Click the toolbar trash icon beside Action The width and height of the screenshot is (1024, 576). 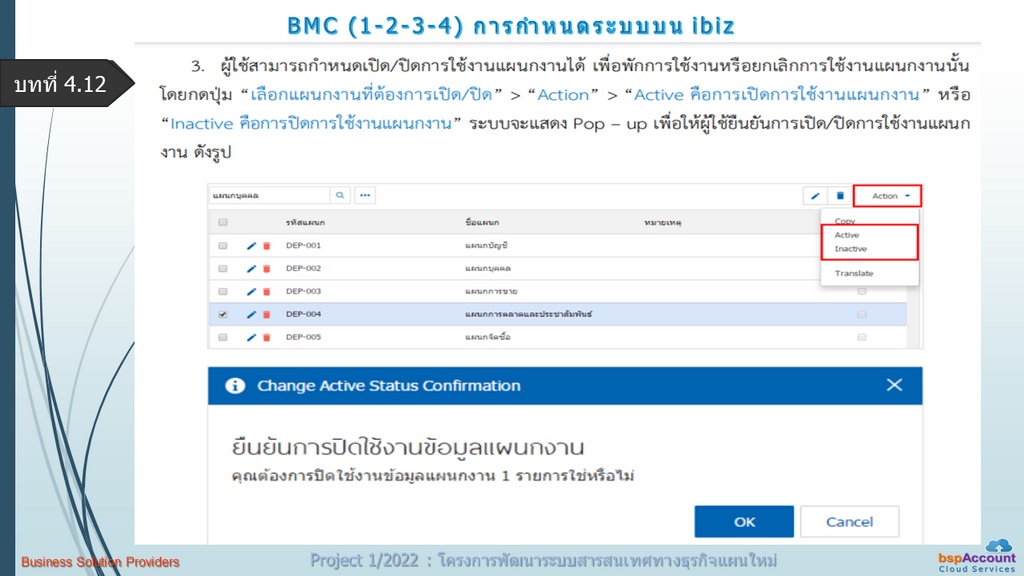[x=840, y=196]
